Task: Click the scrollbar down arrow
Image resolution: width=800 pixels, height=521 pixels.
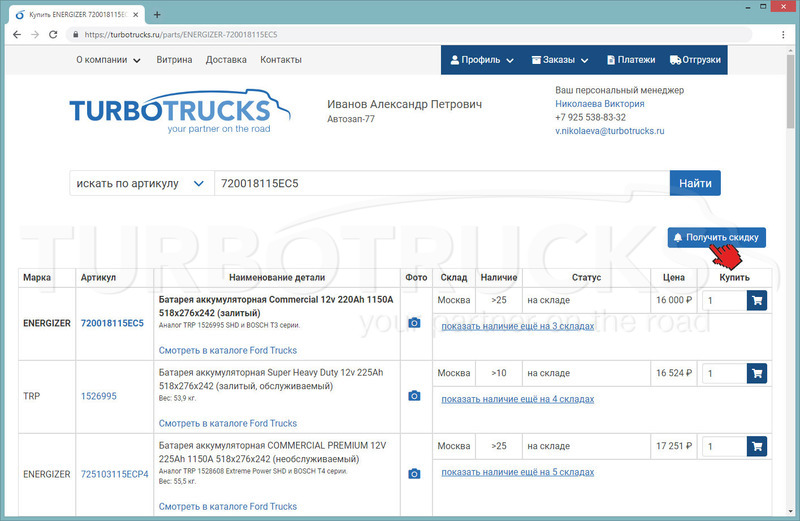Action: 790,511
